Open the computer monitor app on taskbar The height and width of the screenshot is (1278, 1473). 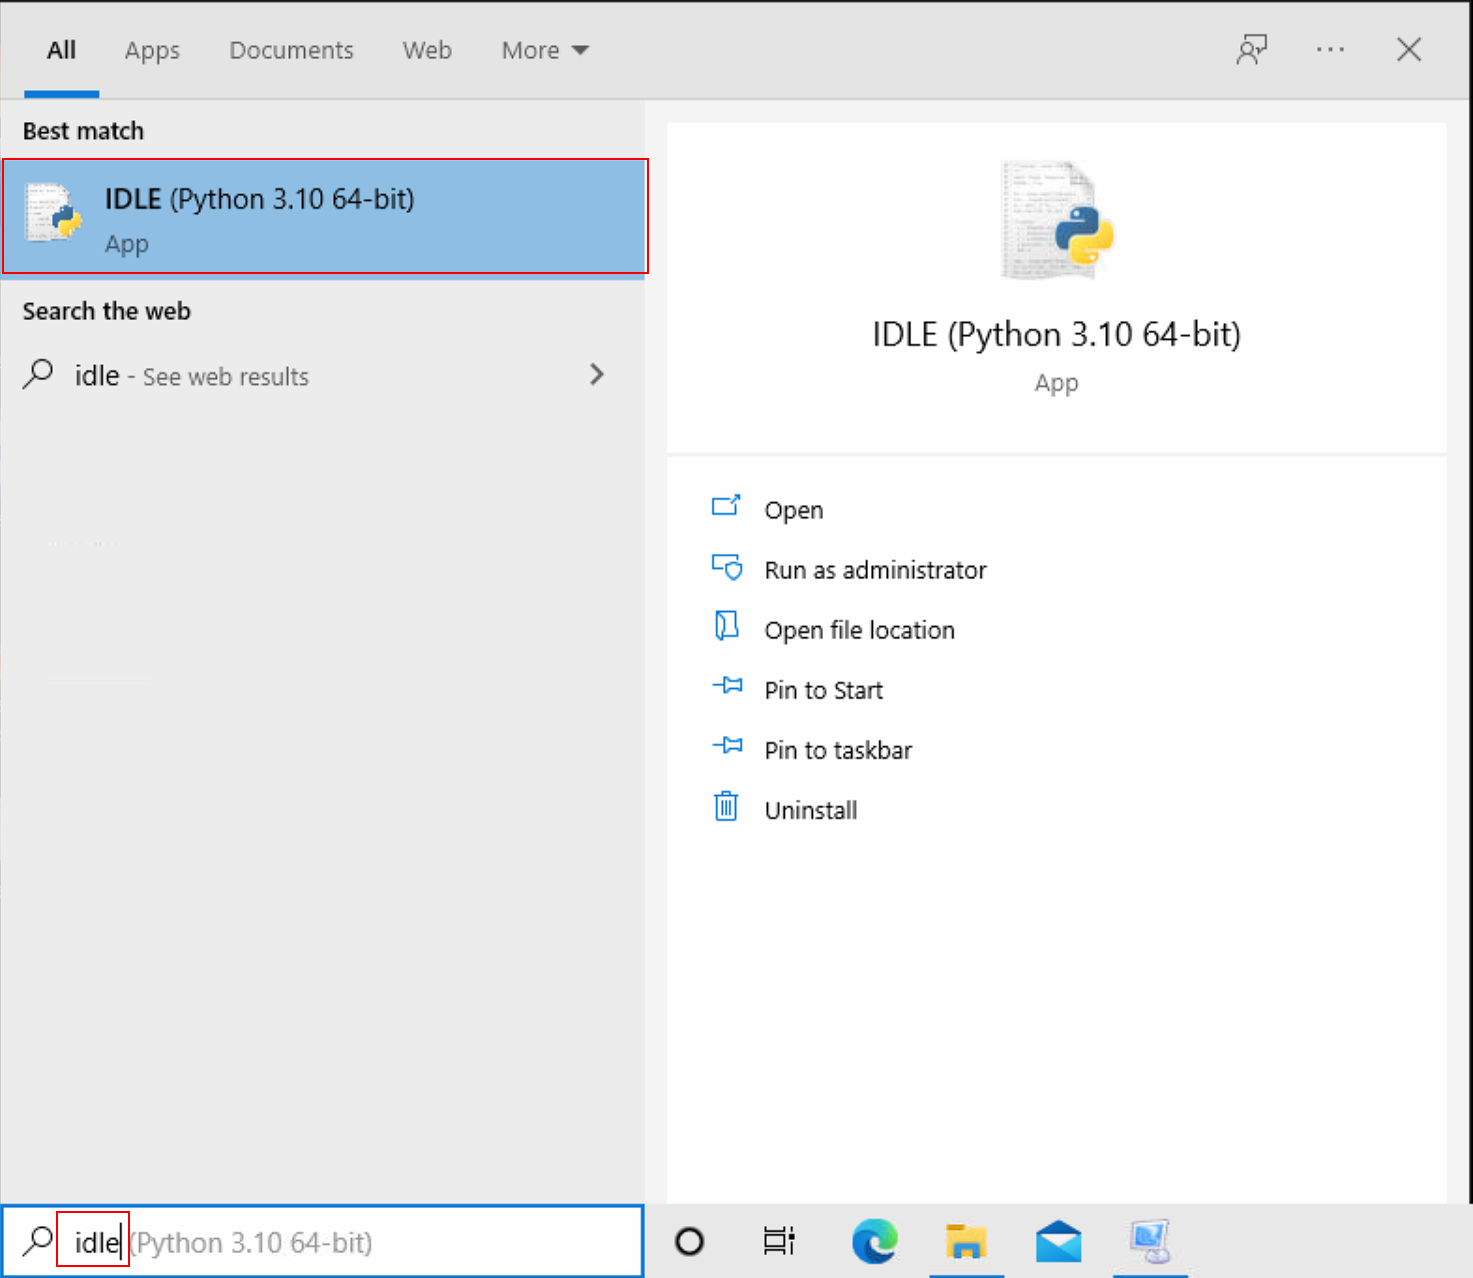click(1150, 1241)
